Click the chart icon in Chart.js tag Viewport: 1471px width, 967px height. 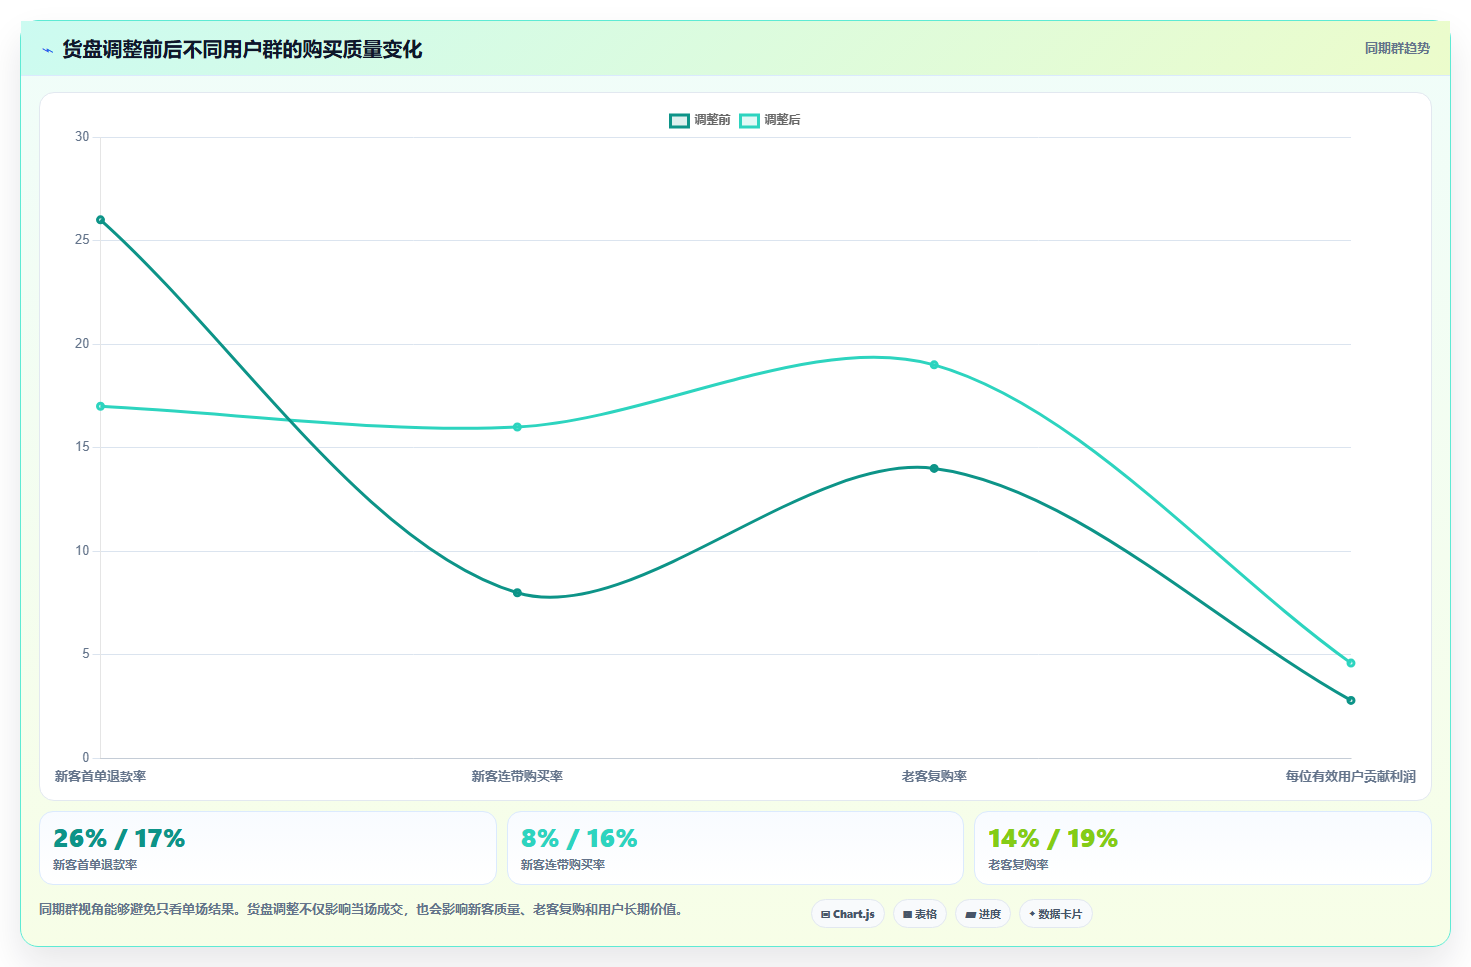[x=825, y=915]
